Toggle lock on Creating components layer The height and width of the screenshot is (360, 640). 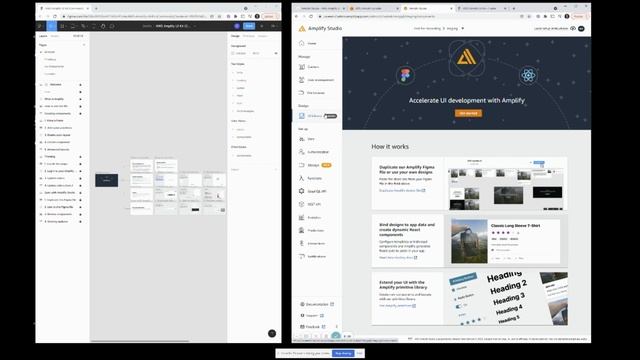(80, 113)
